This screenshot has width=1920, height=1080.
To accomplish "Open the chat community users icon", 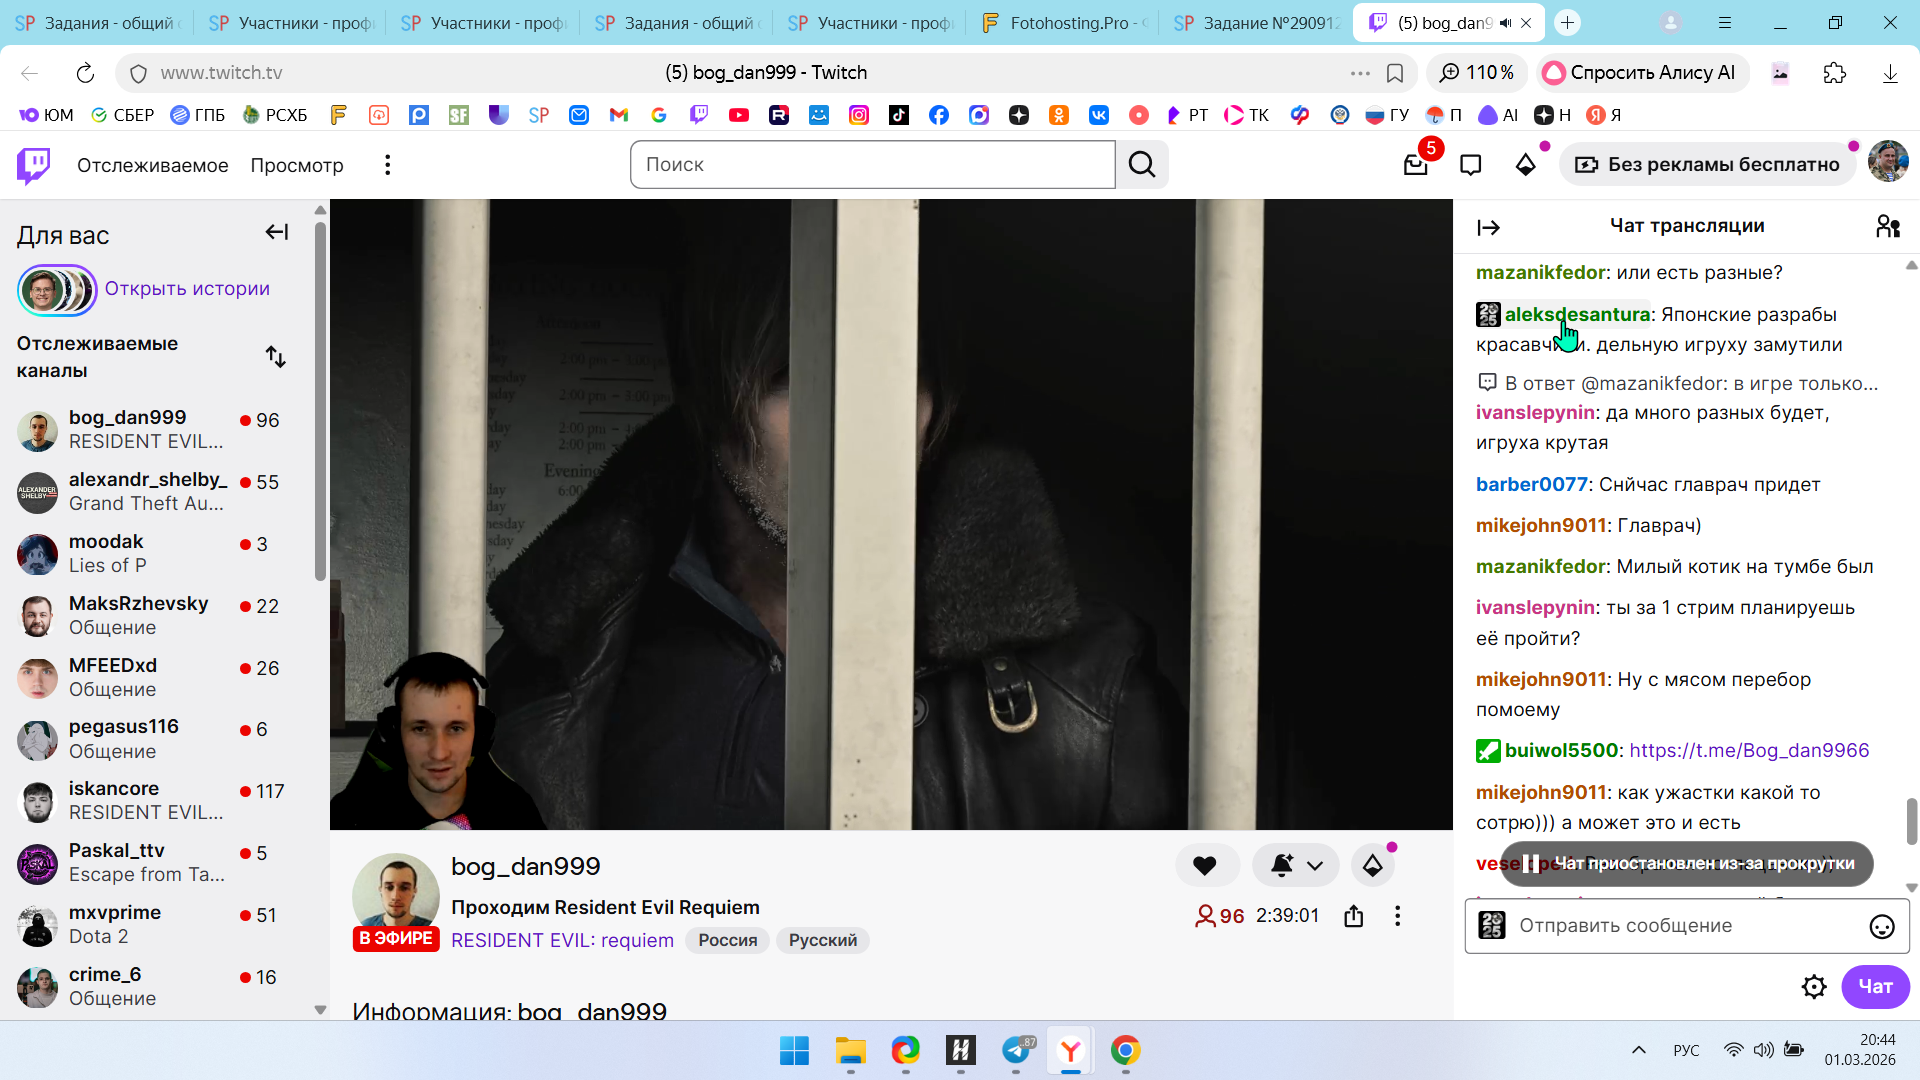I will pyautogui.click(x=1887, y=227).
